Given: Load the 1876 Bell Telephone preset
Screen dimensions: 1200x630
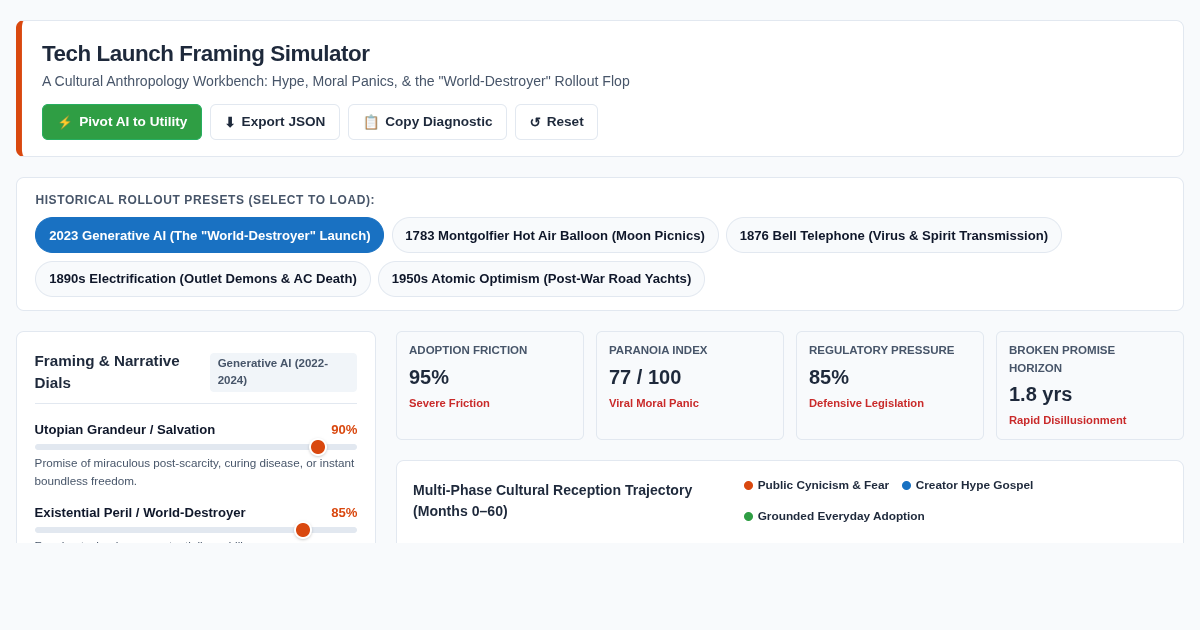Looking at the screenshot, I should (894, 235).
